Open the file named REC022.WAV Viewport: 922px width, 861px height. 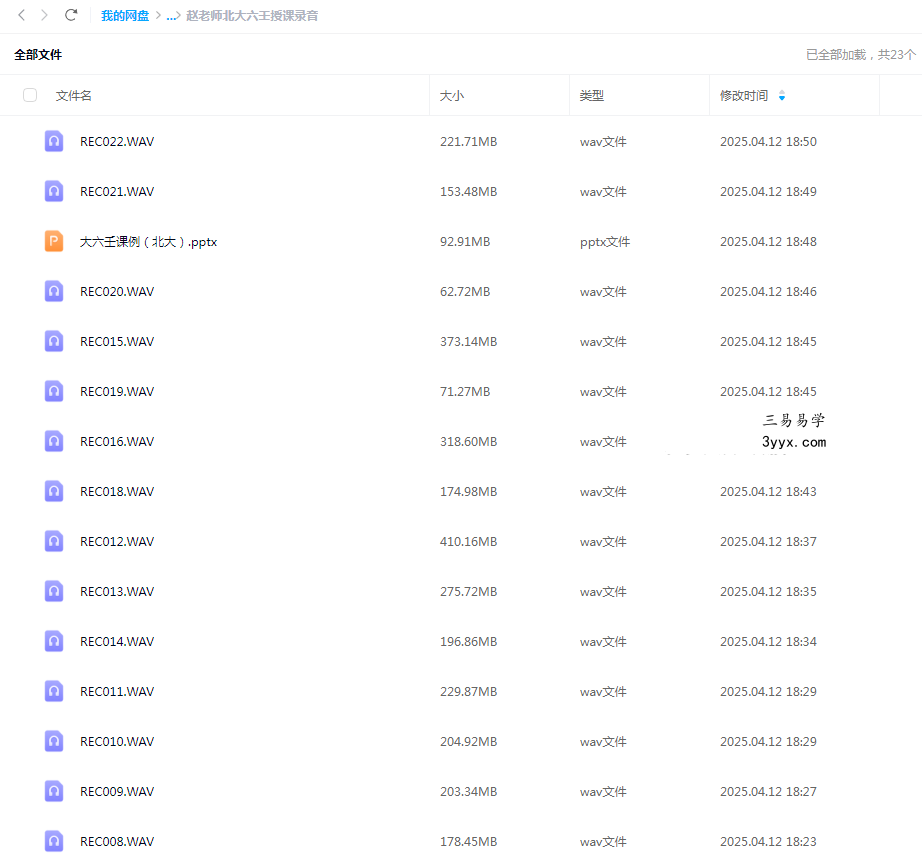(117, 142)
